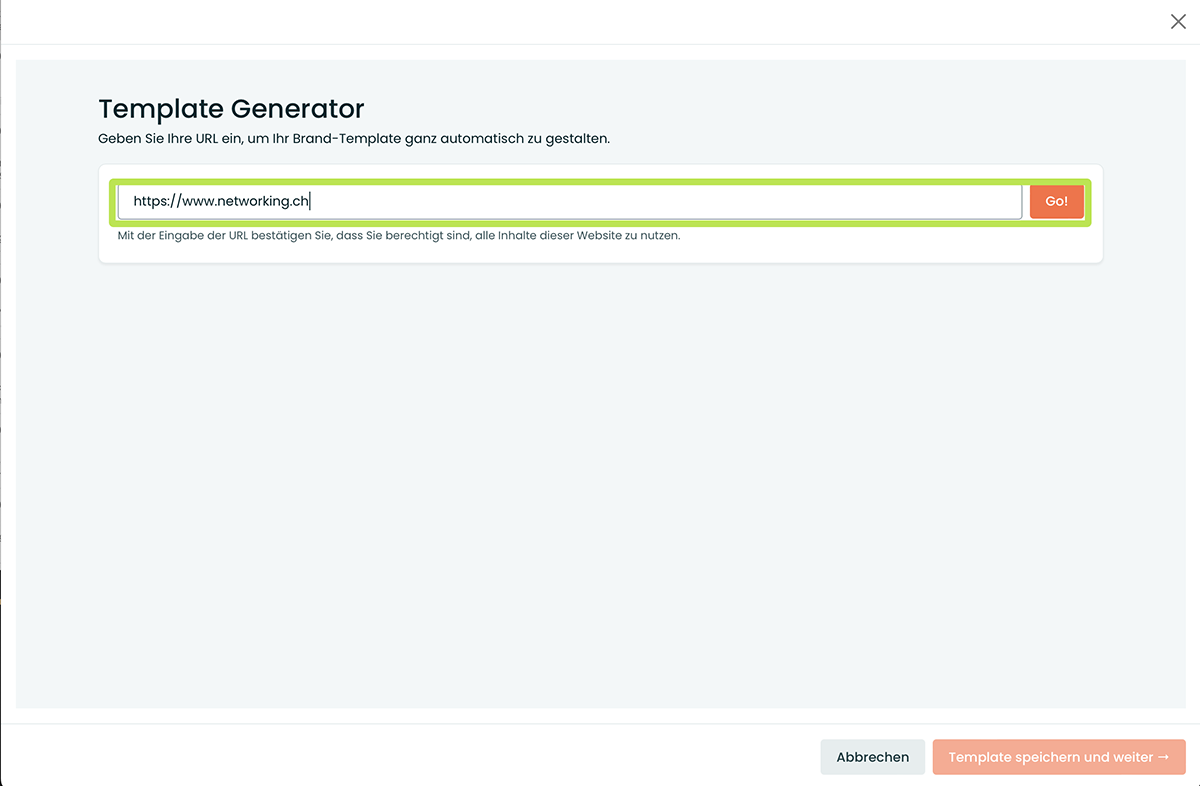Dismiss the dialog via the top-right X icon

[1178, 22]
